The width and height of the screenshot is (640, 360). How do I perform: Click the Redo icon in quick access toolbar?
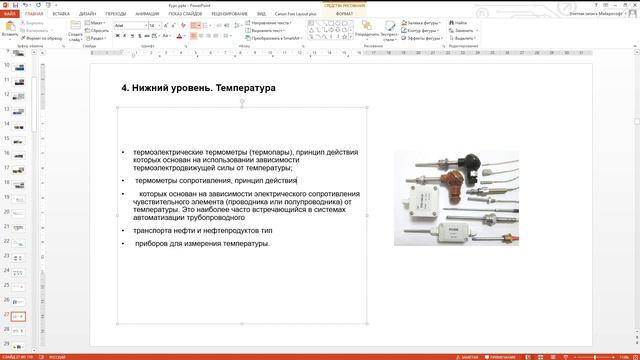(x=38, y=5)
